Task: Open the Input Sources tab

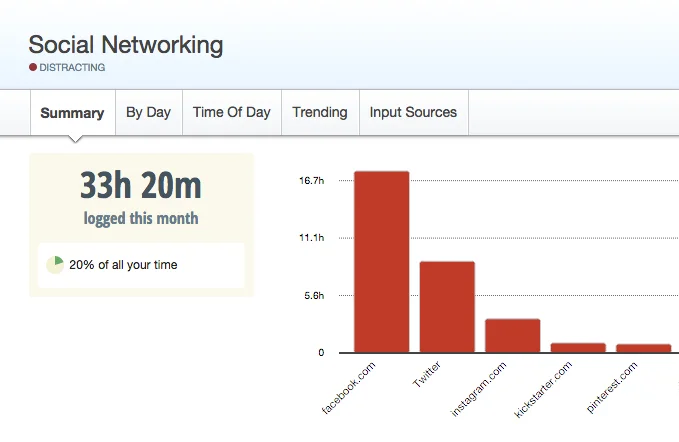Action: pyautogui.click(x=414, y=113)
